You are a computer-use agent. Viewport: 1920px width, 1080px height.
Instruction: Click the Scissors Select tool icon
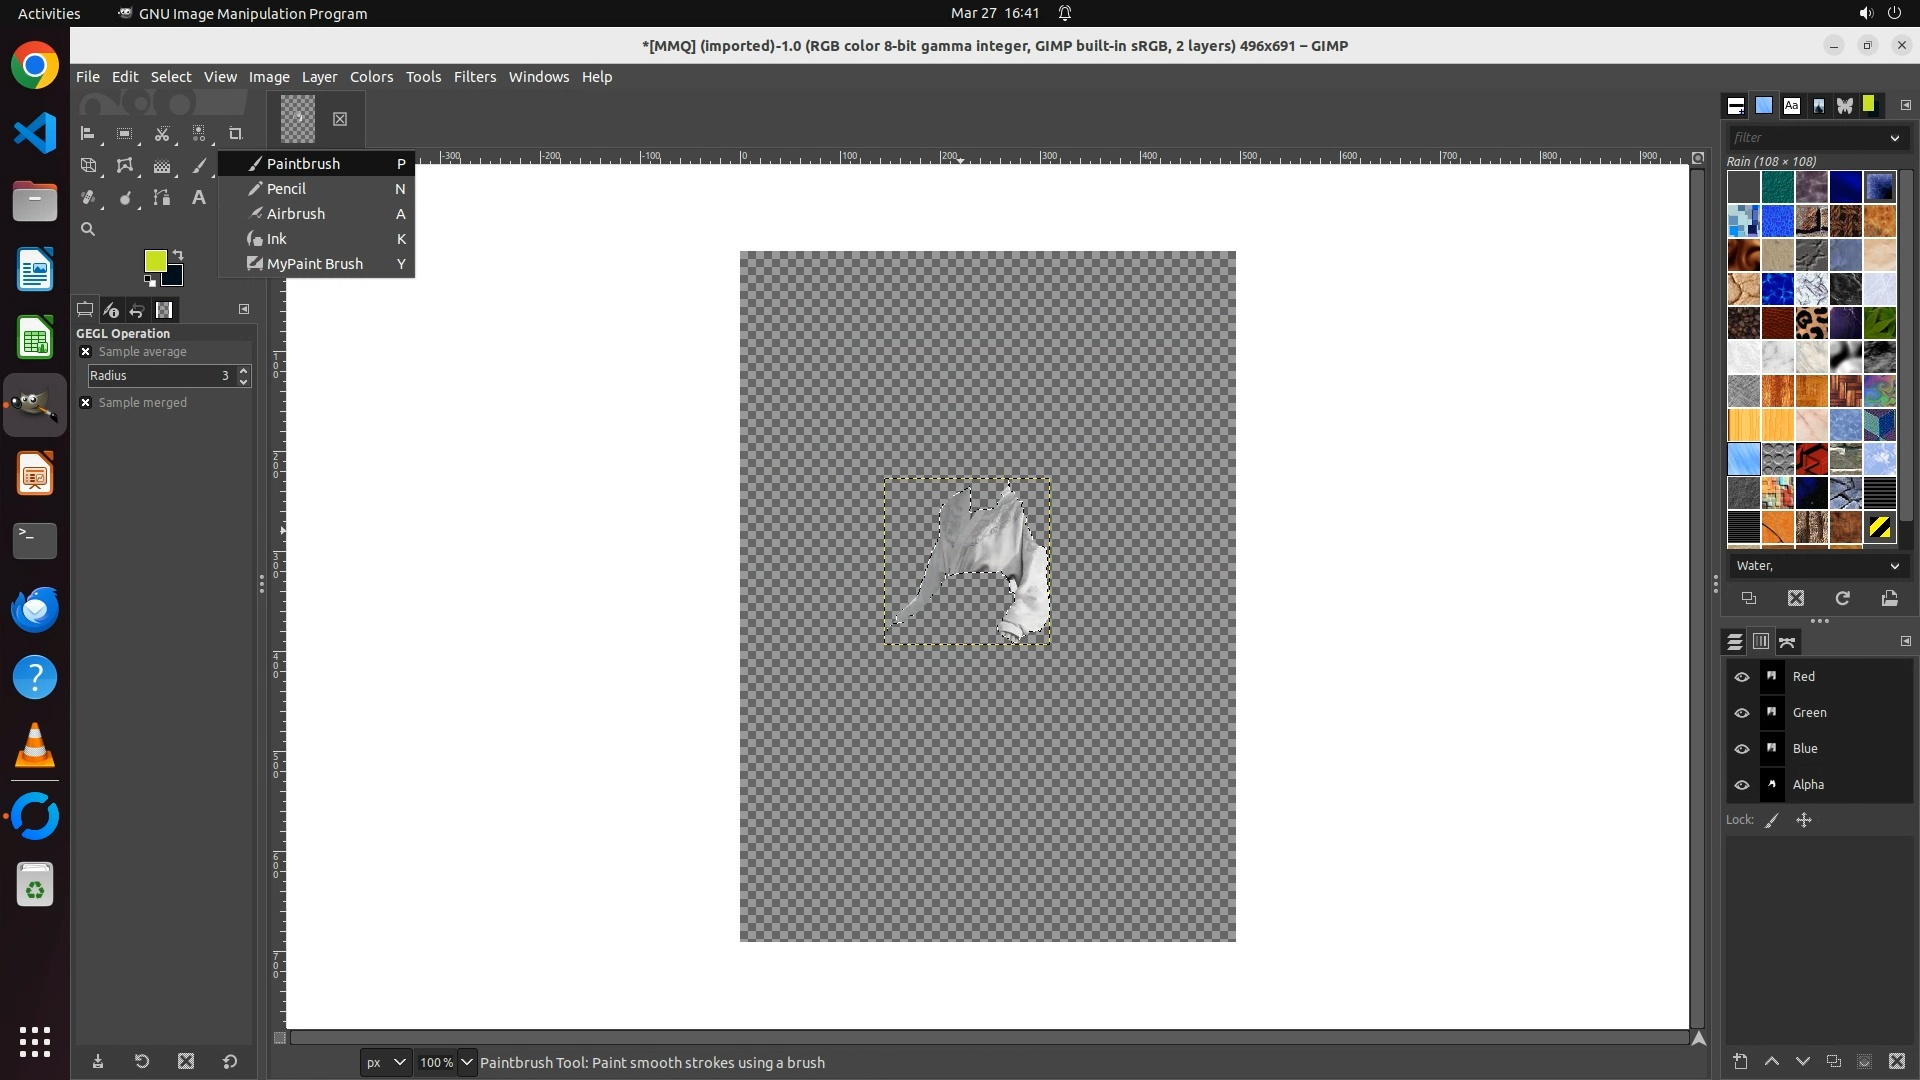161,134
